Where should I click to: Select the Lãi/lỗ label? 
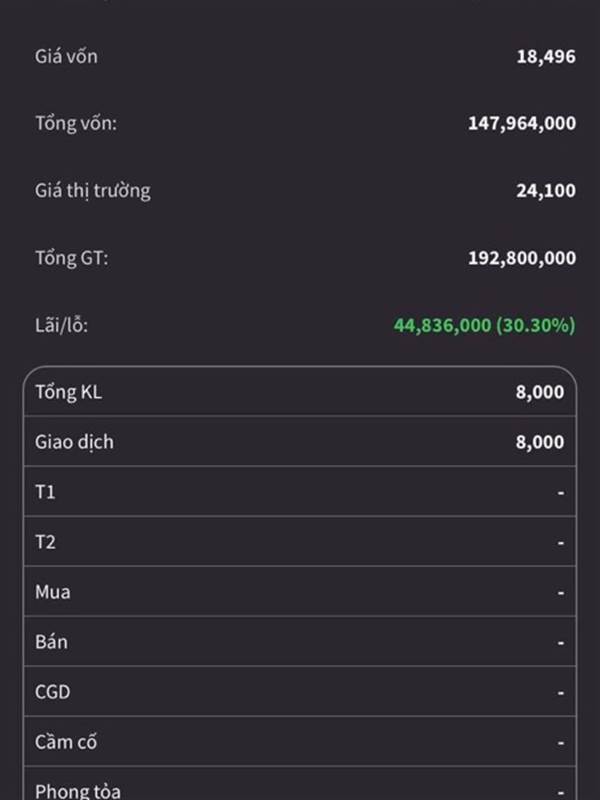[61, 326]
